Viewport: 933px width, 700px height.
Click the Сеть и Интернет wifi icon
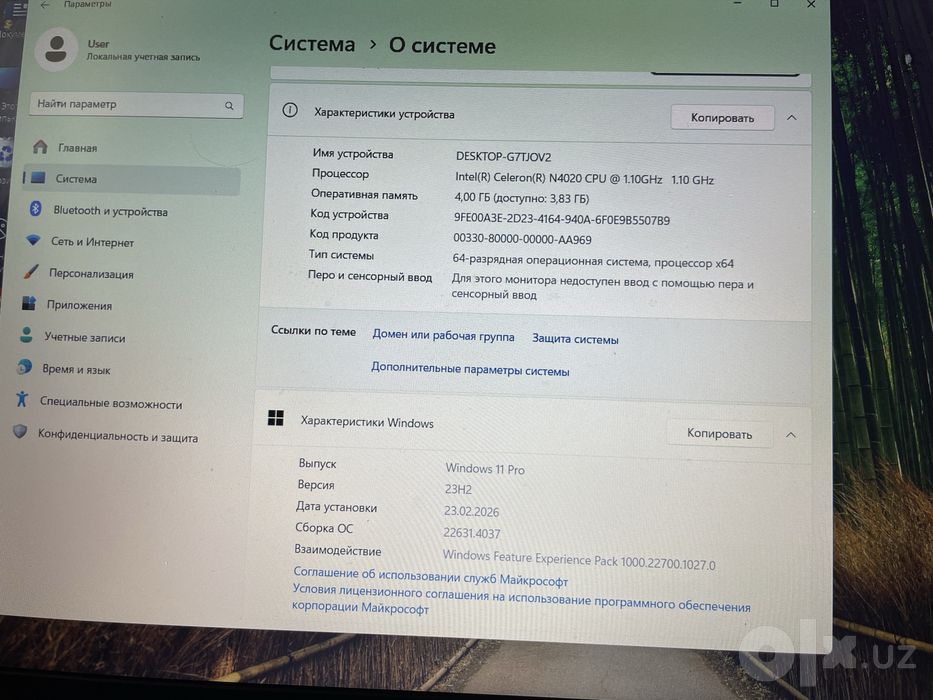tap(33, 240)
